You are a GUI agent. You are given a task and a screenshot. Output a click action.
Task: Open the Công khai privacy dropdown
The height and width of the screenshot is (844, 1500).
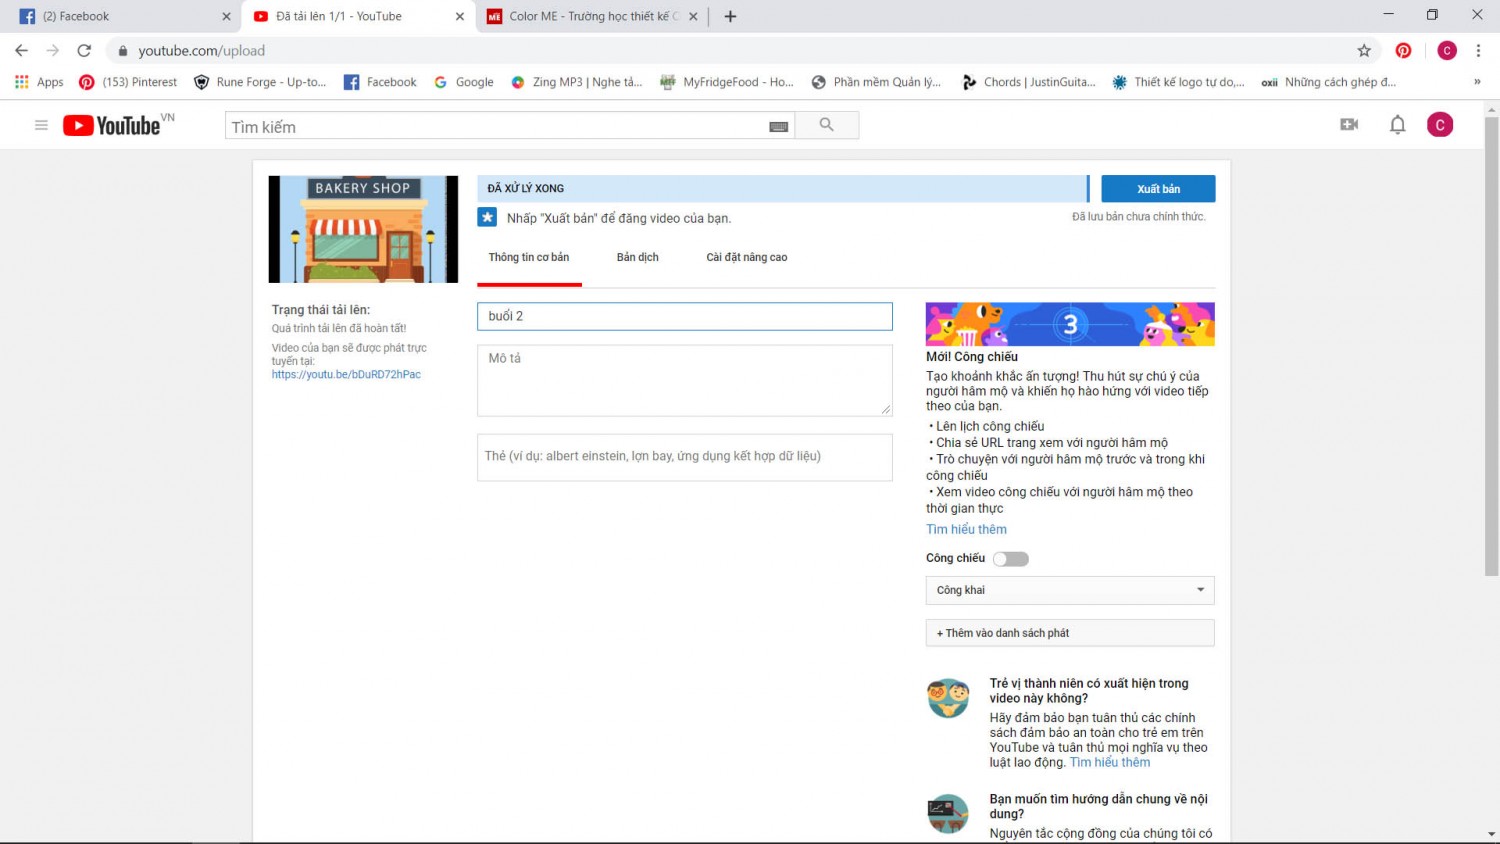1070,590
